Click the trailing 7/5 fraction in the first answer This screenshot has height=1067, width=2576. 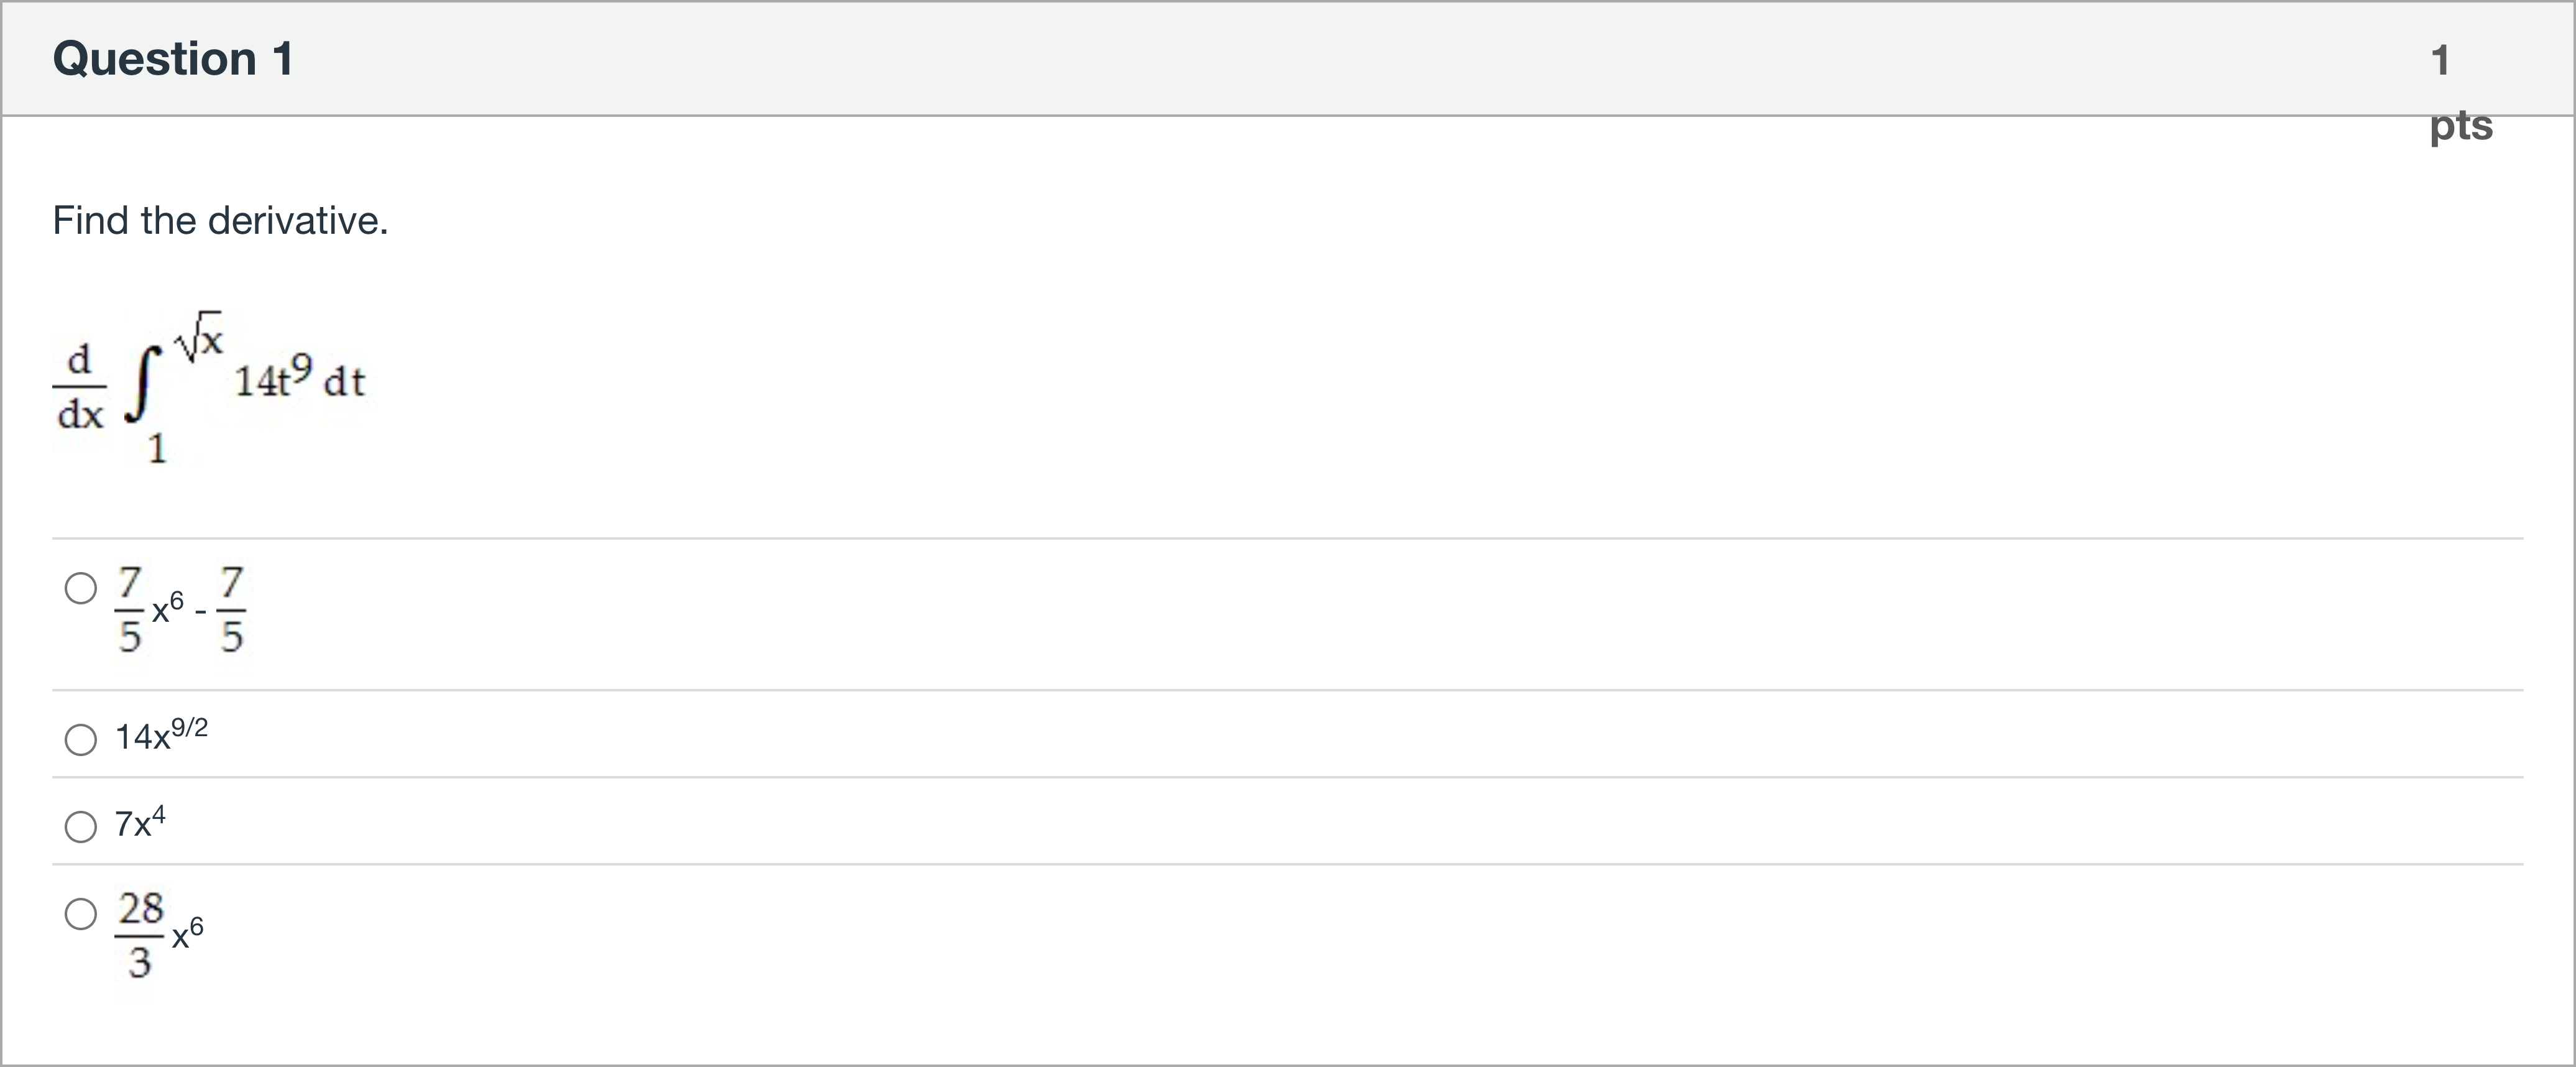[x=231, y=609]
